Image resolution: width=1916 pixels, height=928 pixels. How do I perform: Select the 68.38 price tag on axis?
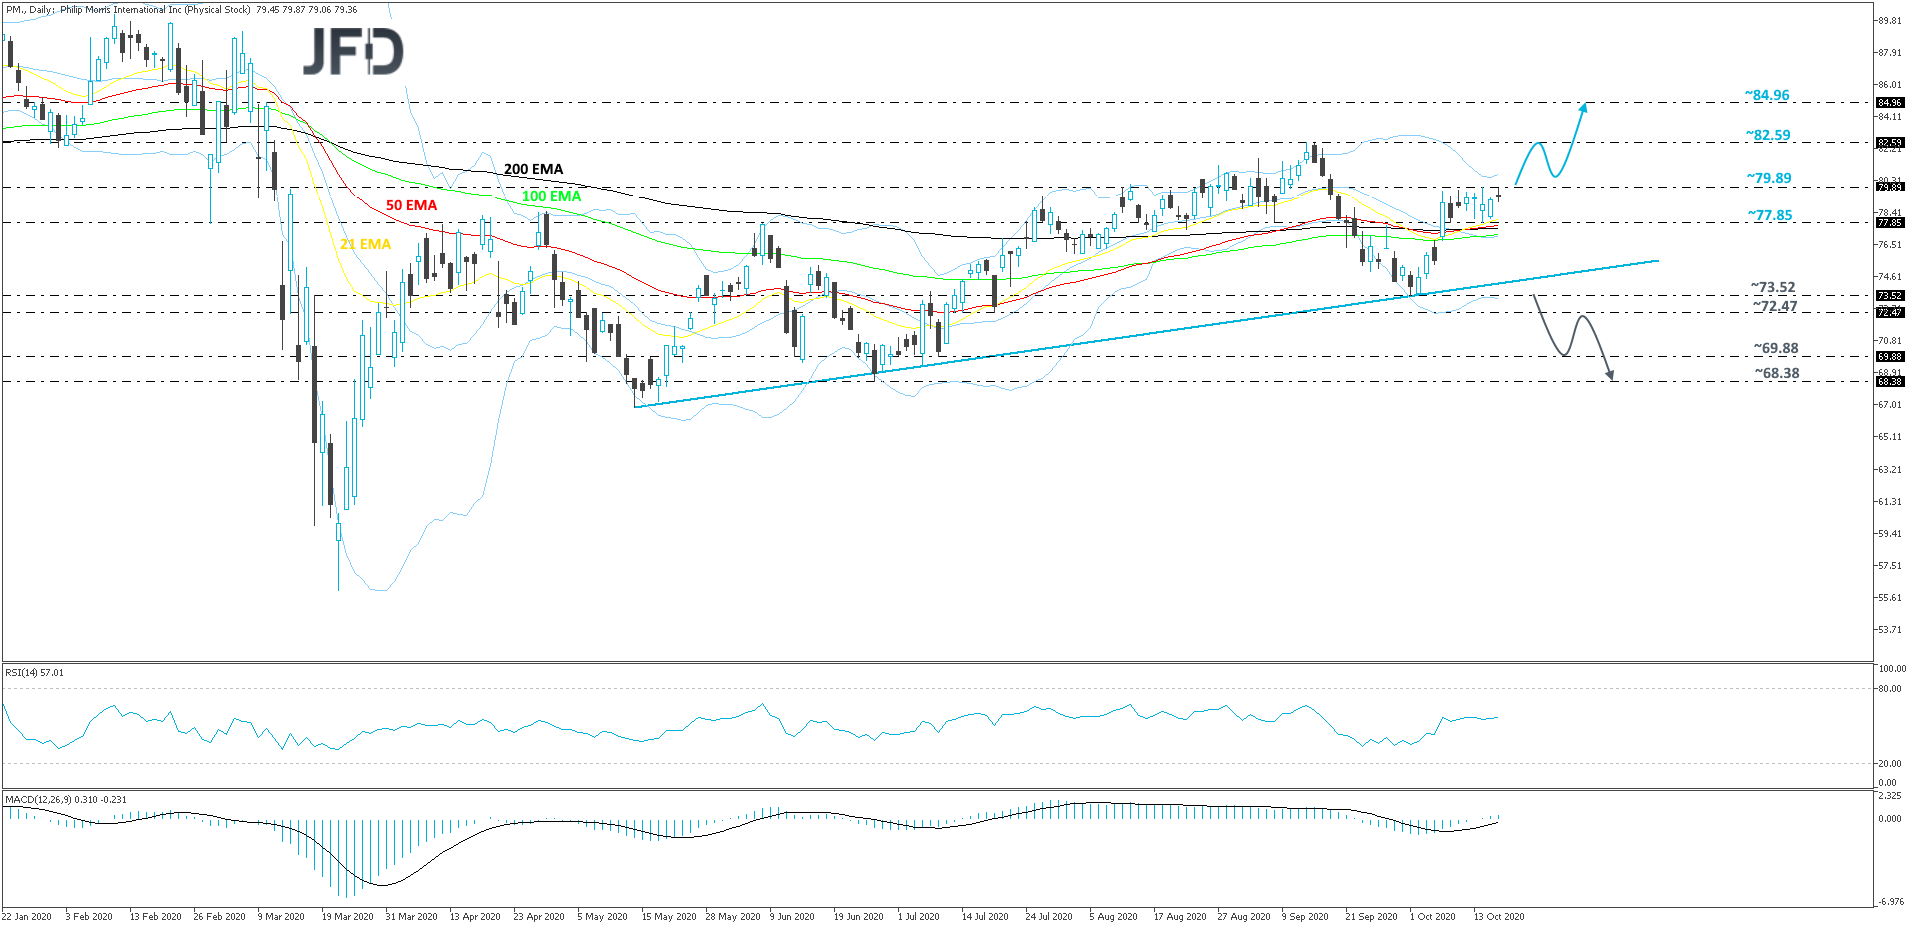click(x=1889, y=382)
